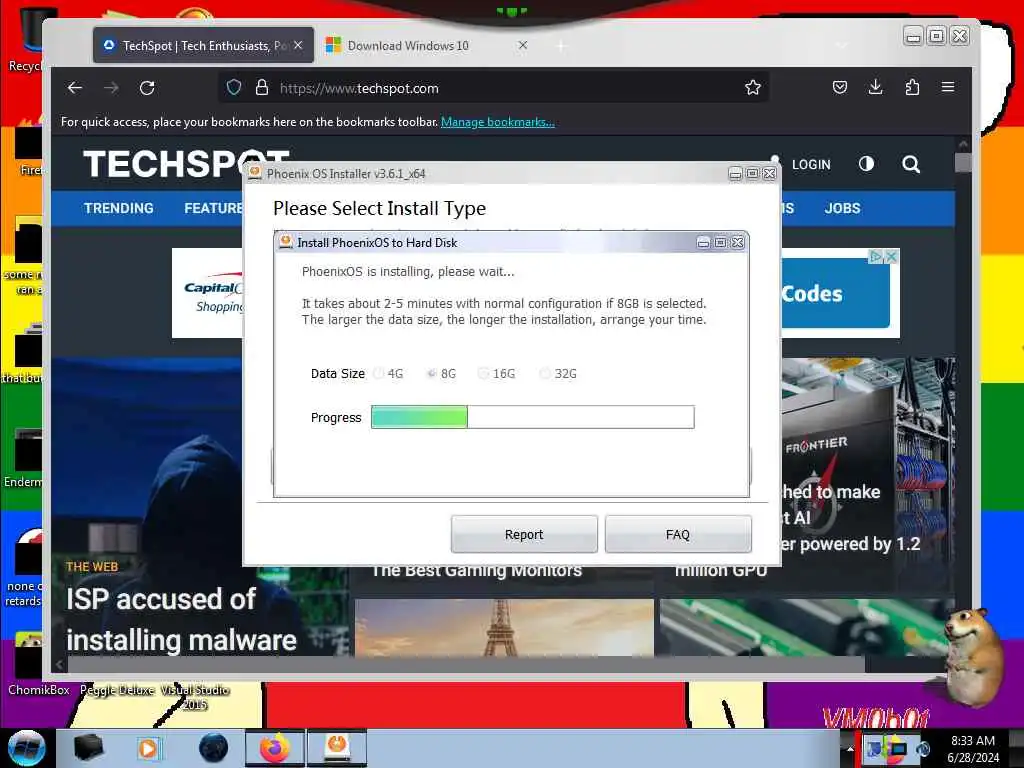Open the Firefox extensions icon
Screen dimensions: 1024x768
(912, 87)
